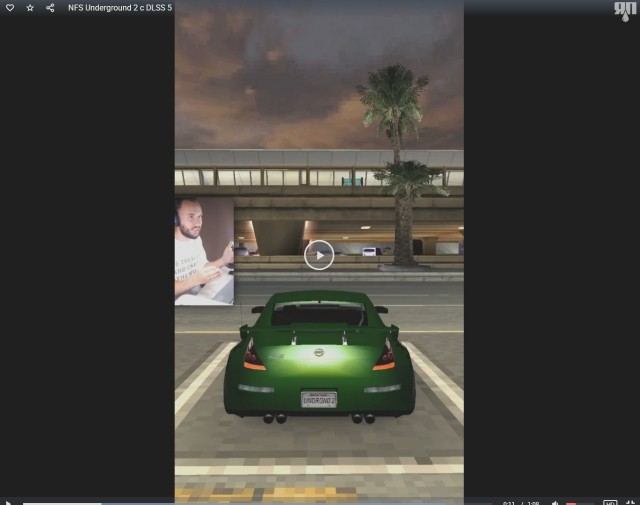Mute the video with the speaker icon

555,503
